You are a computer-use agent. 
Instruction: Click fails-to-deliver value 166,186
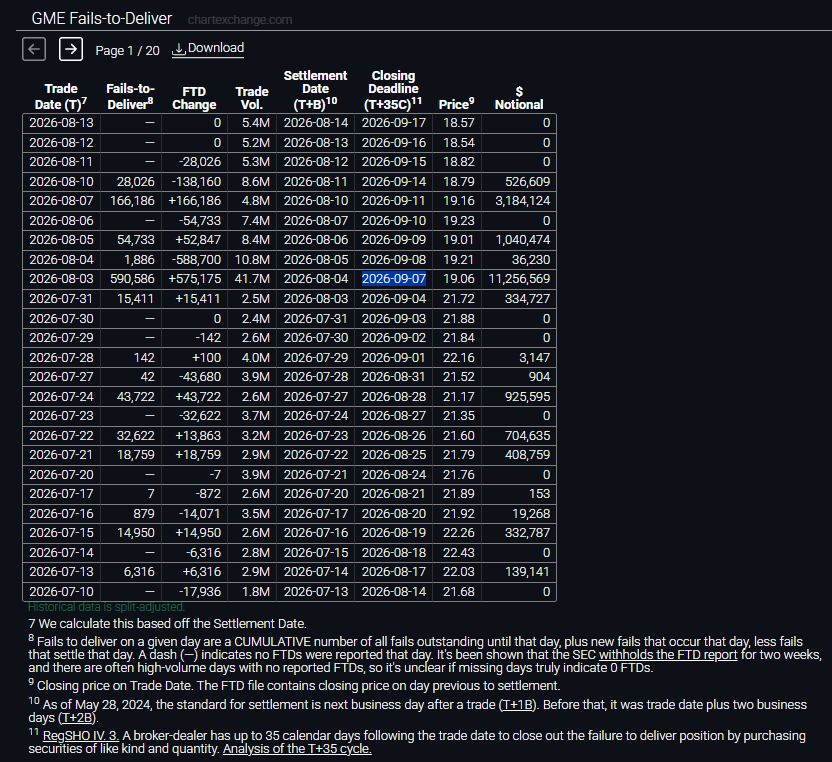[x=132, y=201]
